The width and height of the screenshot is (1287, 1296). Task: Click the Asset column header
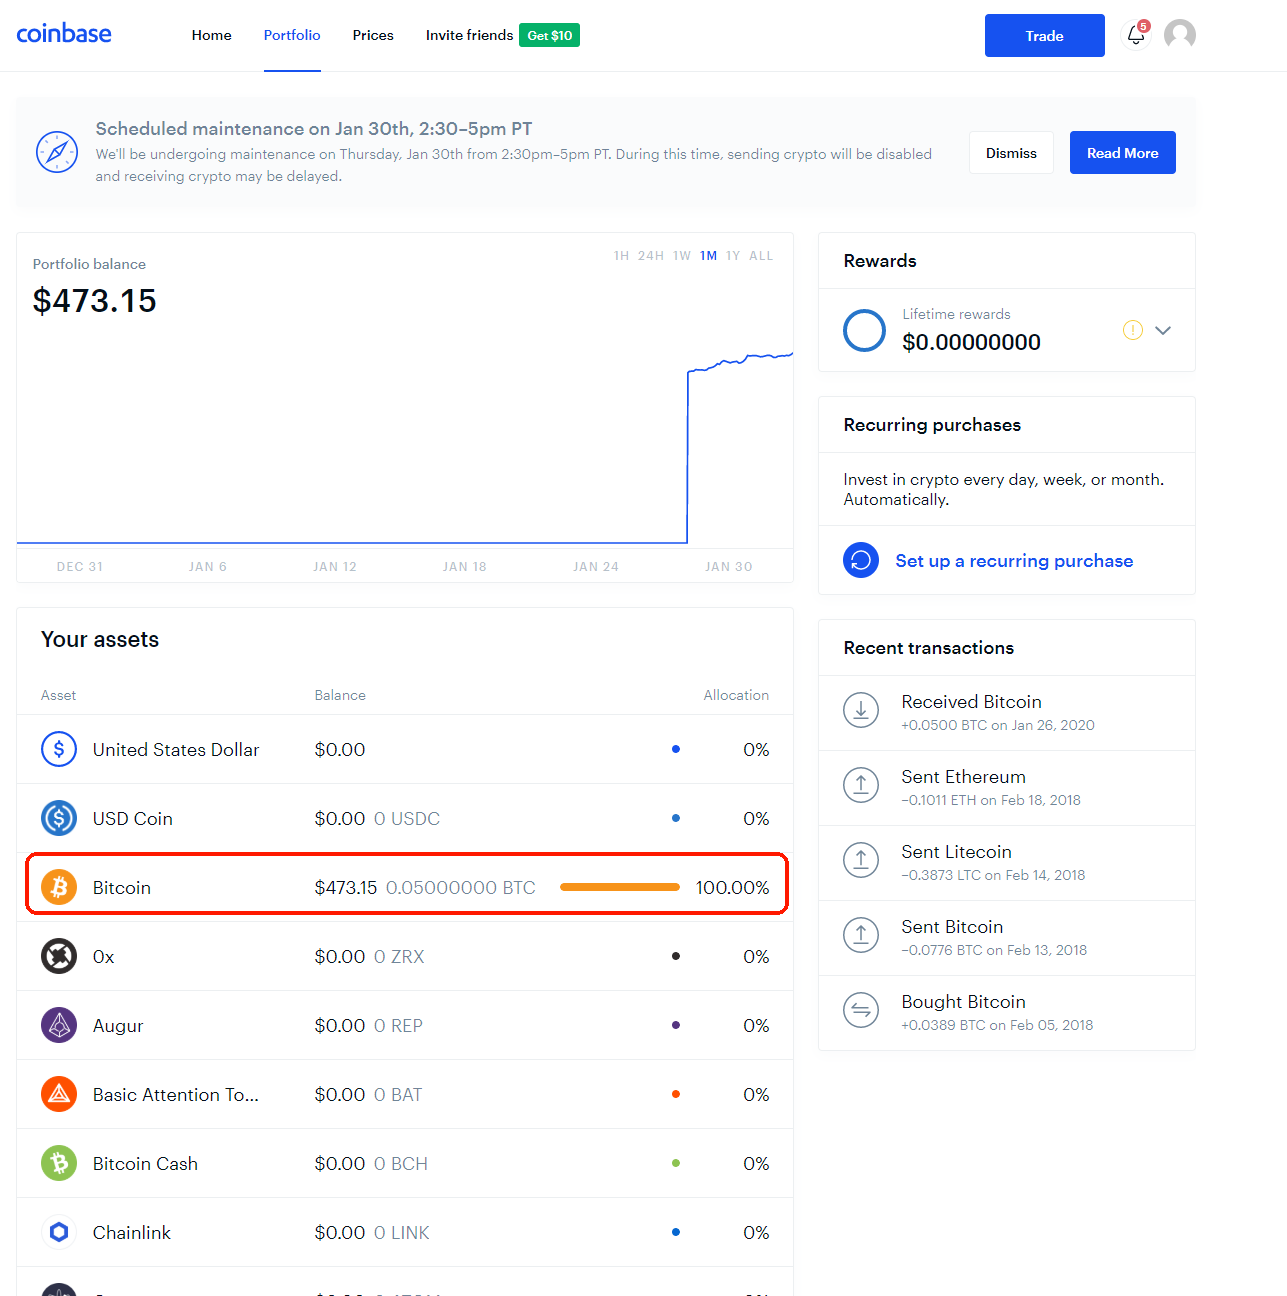(x=59, y=695)
